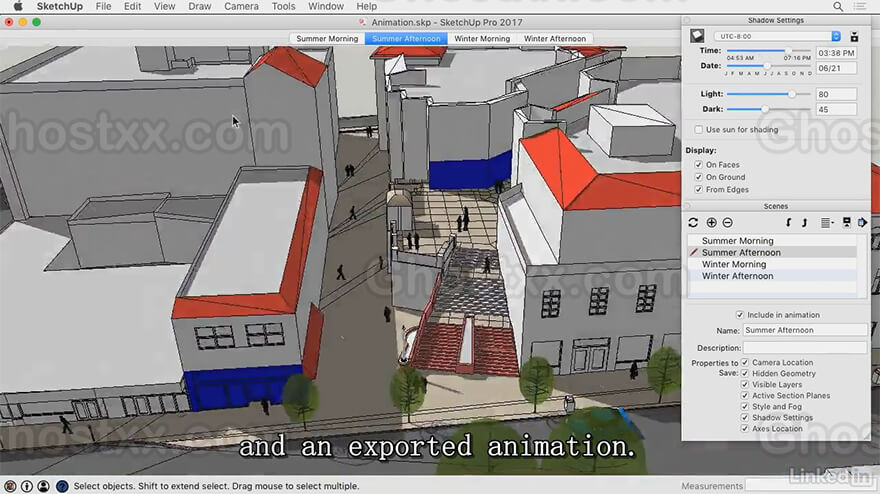Image resolution: width=880 pixels, height=494 pixels.
Task: Open Spotlight search in menu bar
Action: point(837,6)
